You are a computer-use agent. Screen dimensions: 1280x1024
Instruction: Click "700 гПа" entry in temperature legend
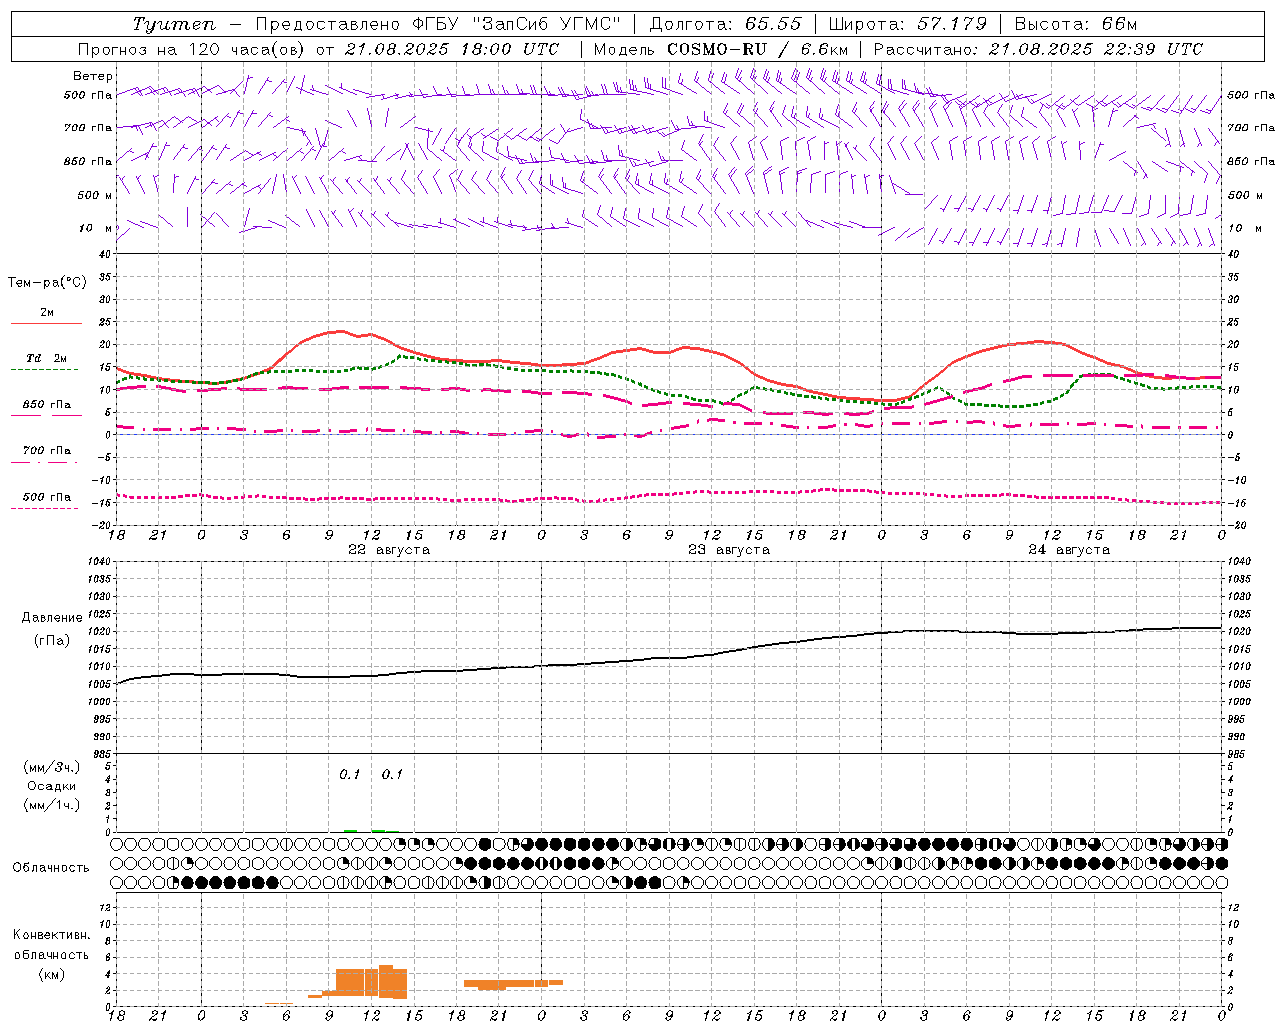[46, 451]
